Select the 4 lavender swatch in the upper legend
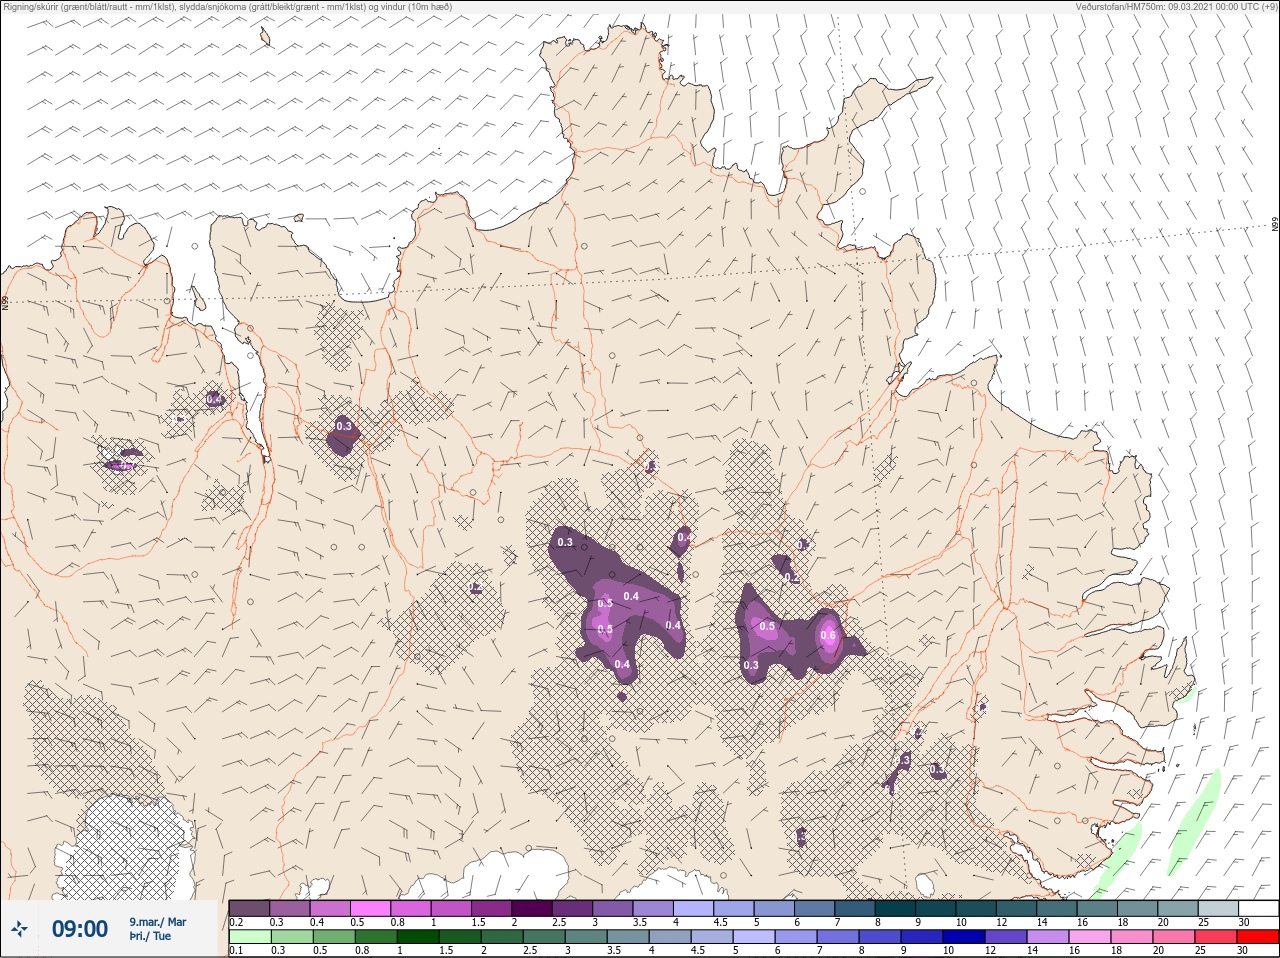 point(693,908)
